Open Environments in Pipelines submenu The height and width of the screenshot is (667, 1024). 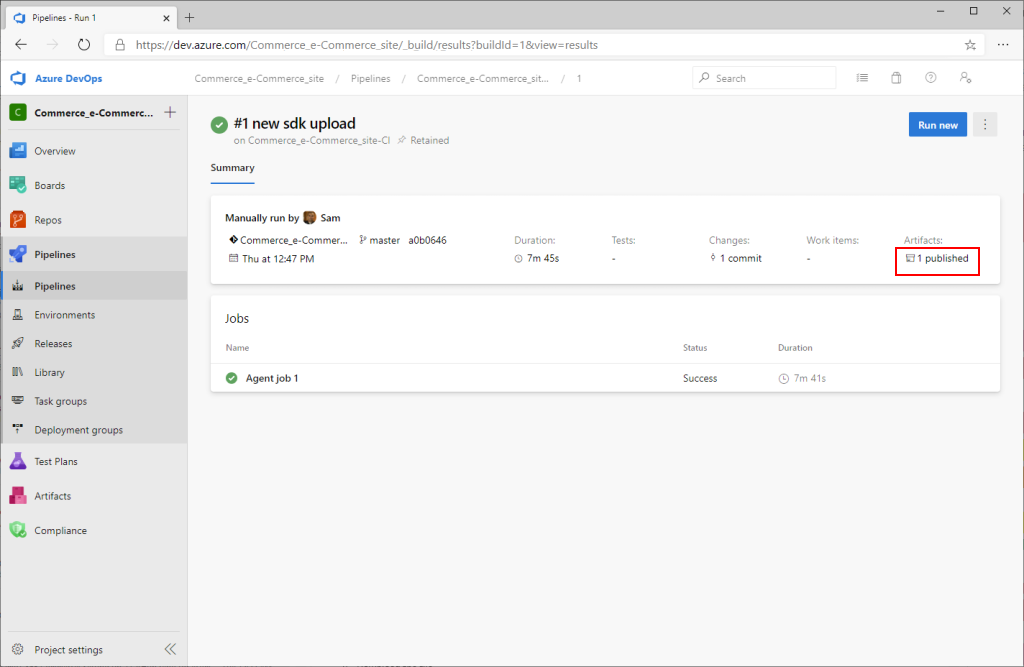click(64, 315)
